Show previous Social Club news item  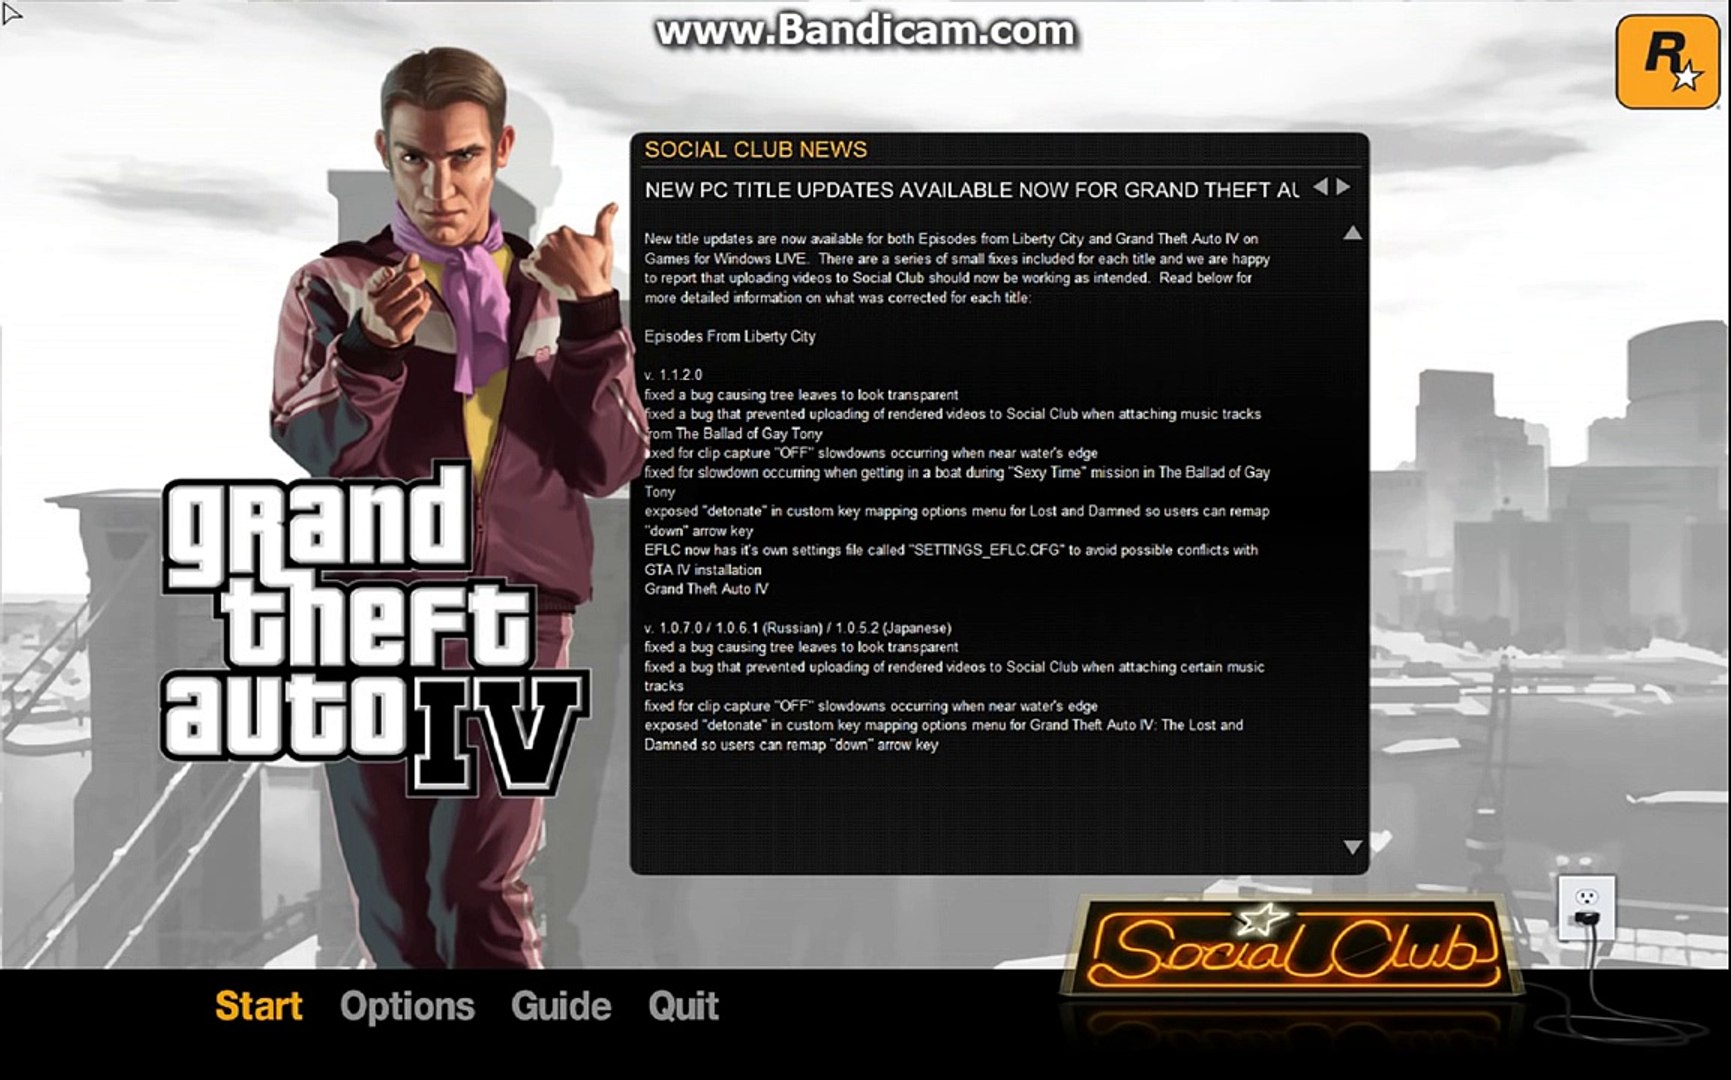1320,187
